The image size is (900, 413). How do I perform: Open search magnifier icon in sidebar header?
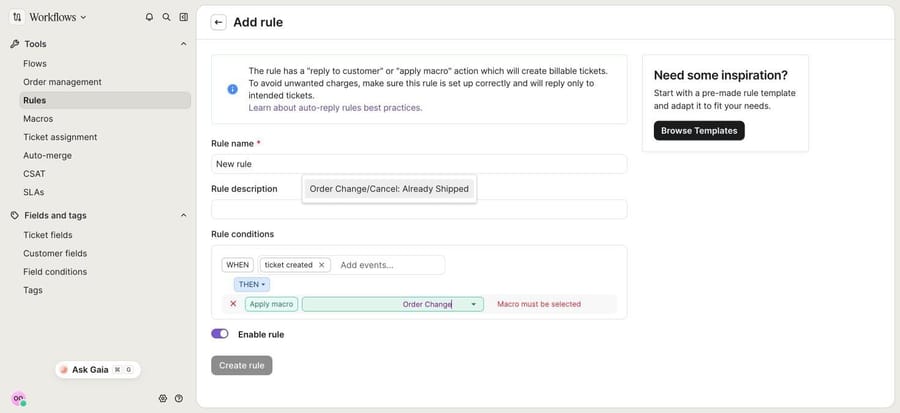166,17
